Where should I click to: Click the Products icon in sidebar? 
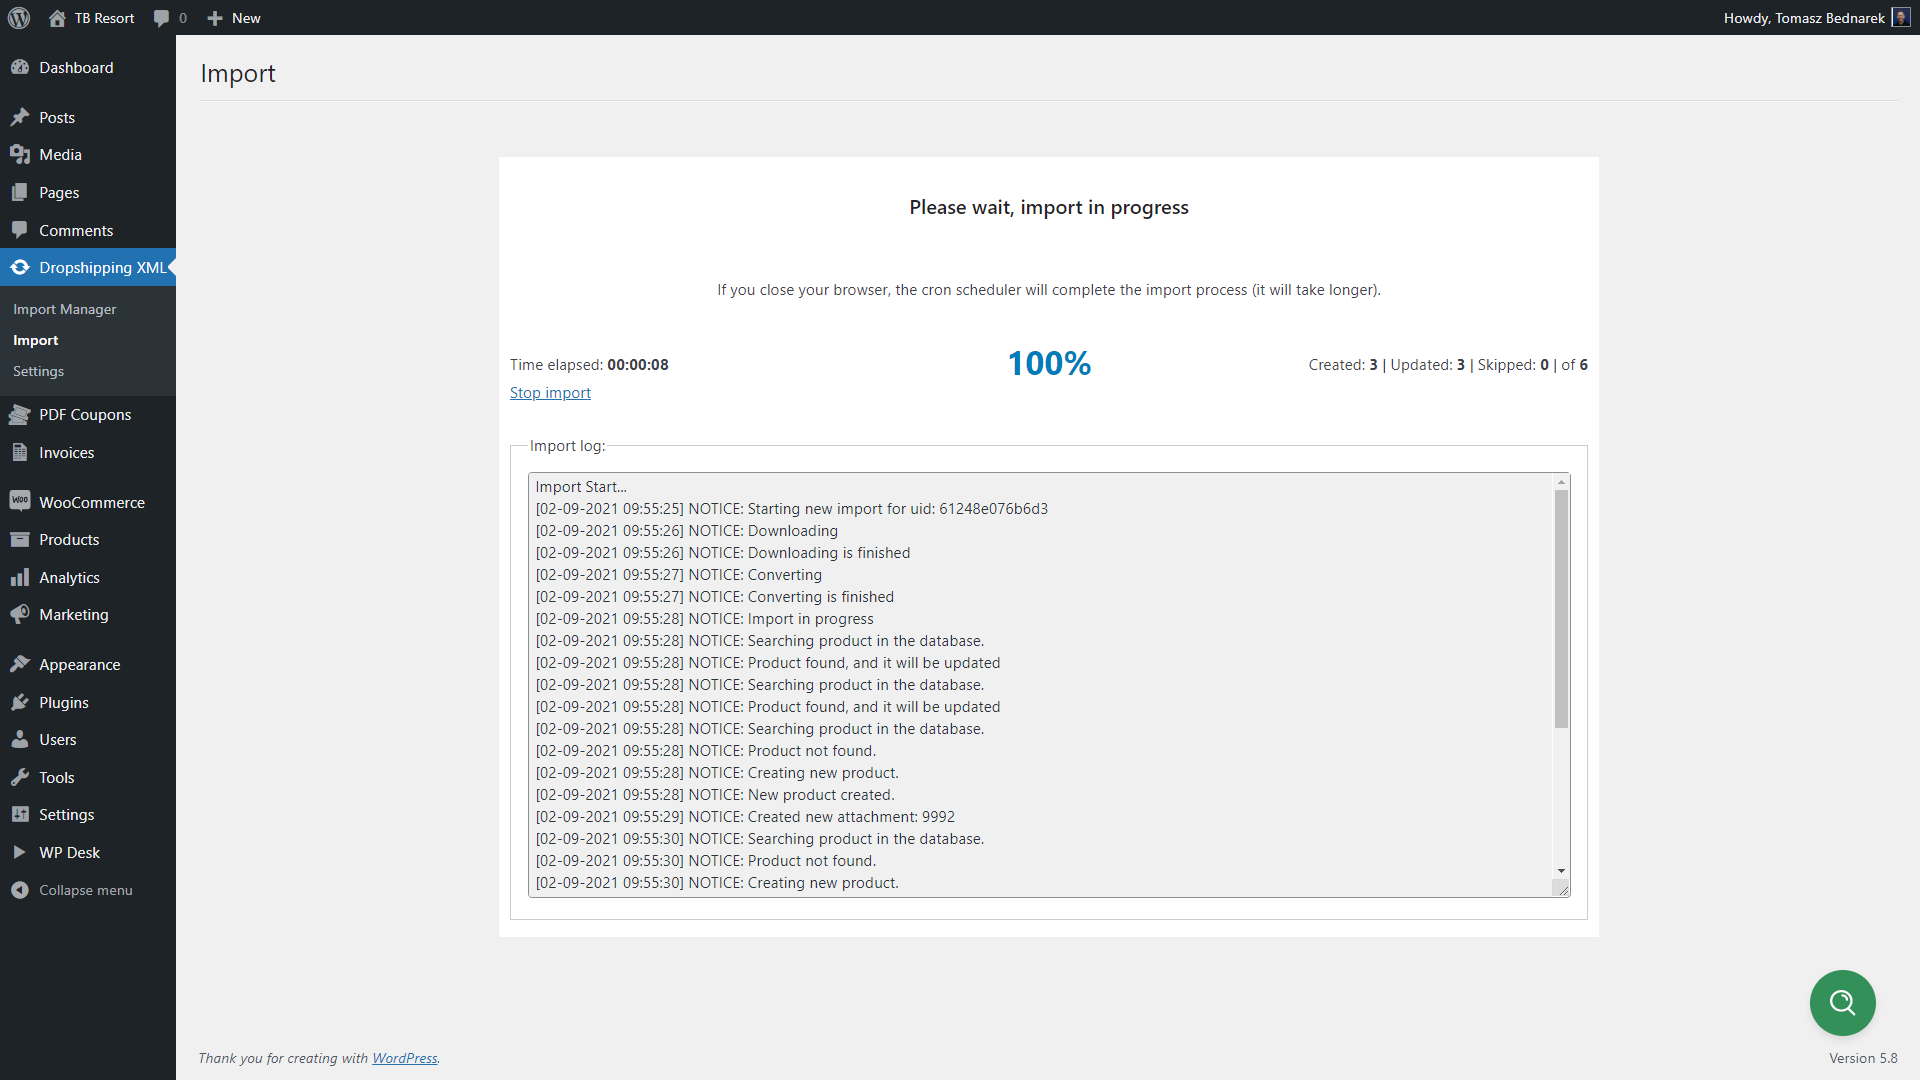pyautogui.click(x=20, y=539)
